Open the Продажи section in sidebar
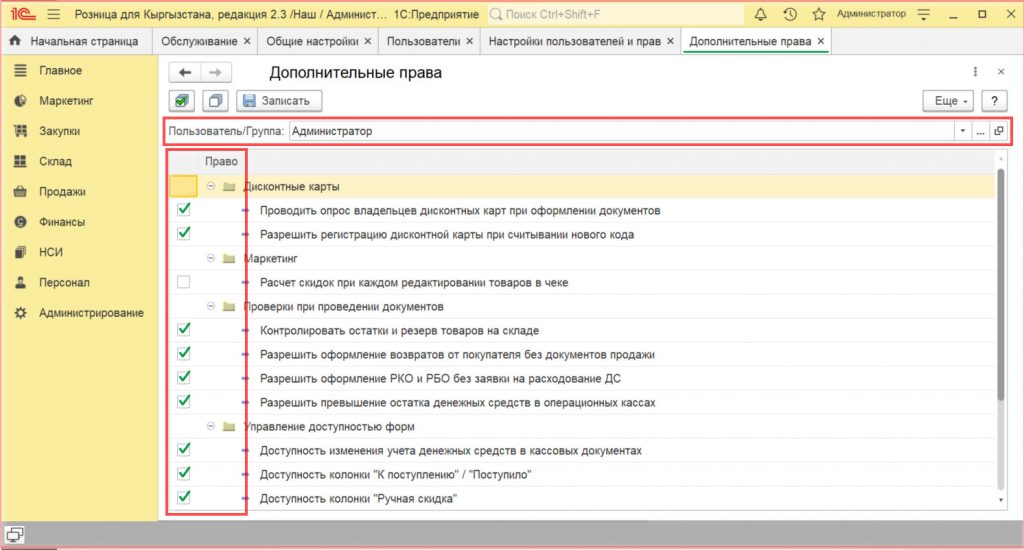1024x550 pixels. click(x=62, y=192)
